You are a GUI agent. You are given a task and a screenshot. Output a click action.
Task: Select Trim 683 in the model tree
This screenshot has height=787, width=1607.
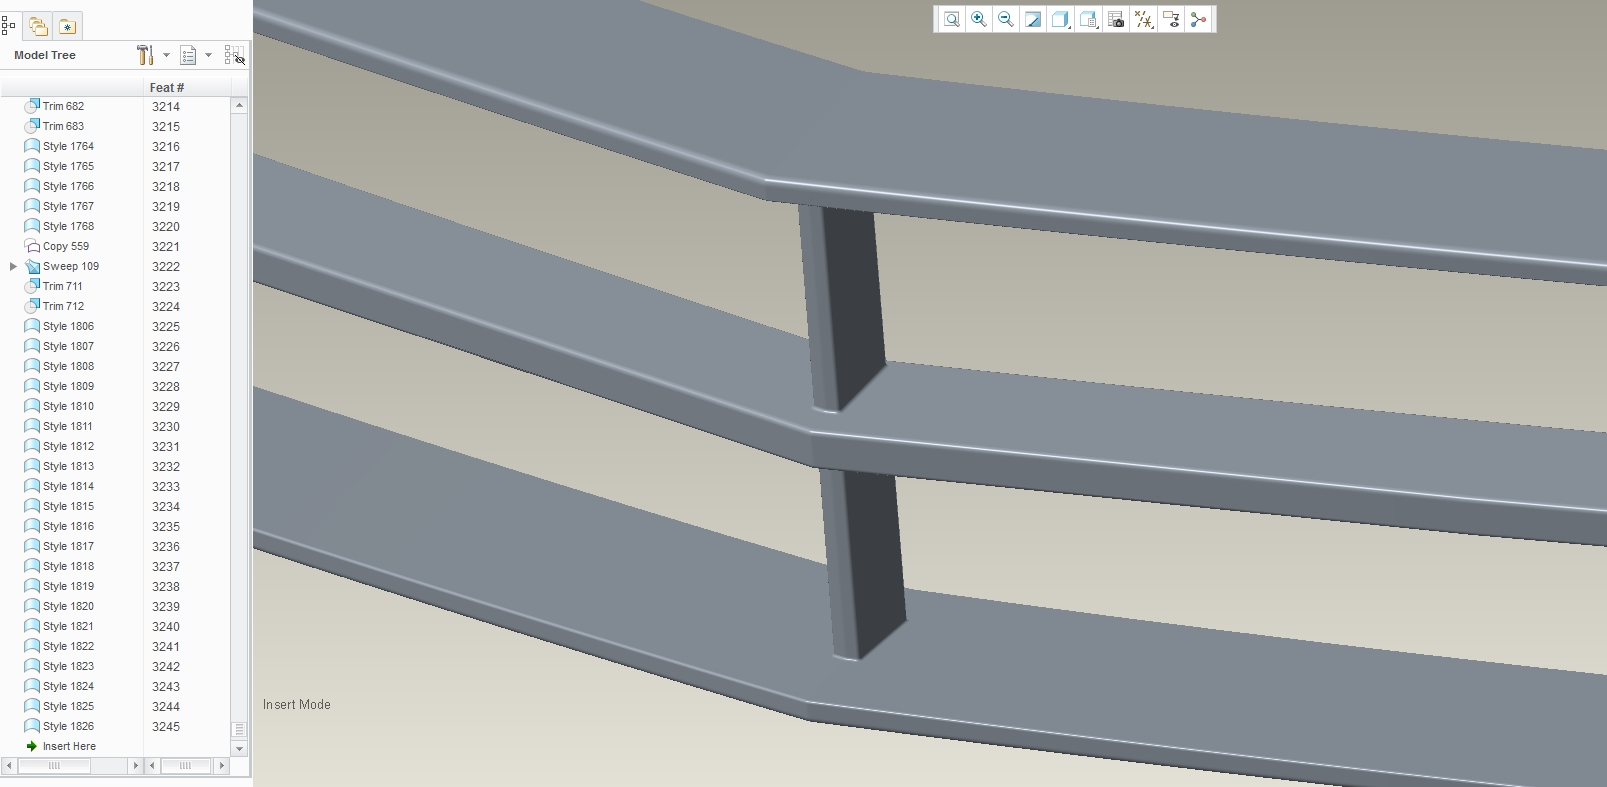63,126
